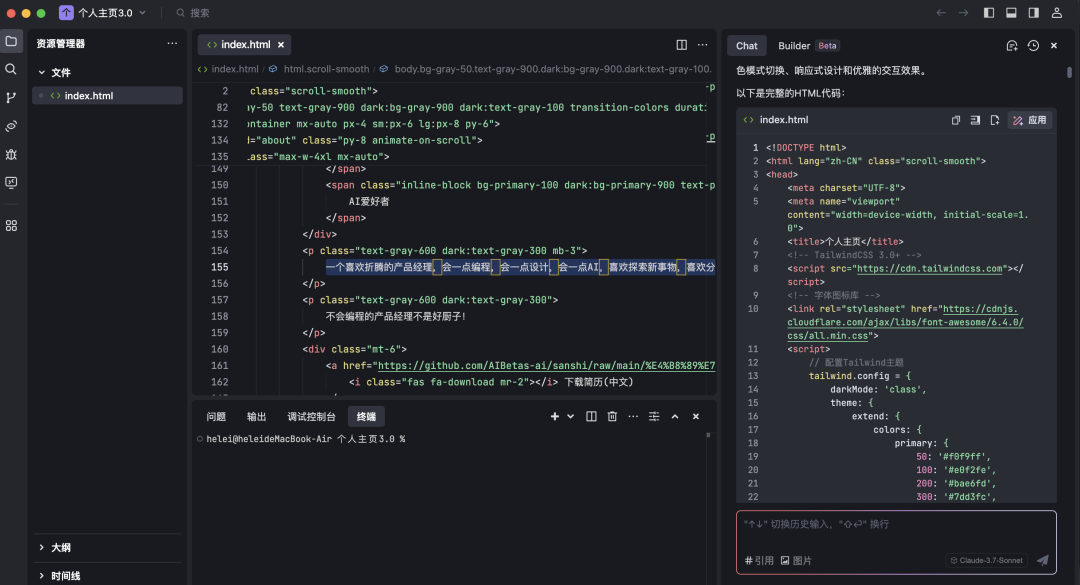
Task: Click the text 不会编程的产品经理不是好厨子!
Action: pyautogui.click(x=396, y=316)
